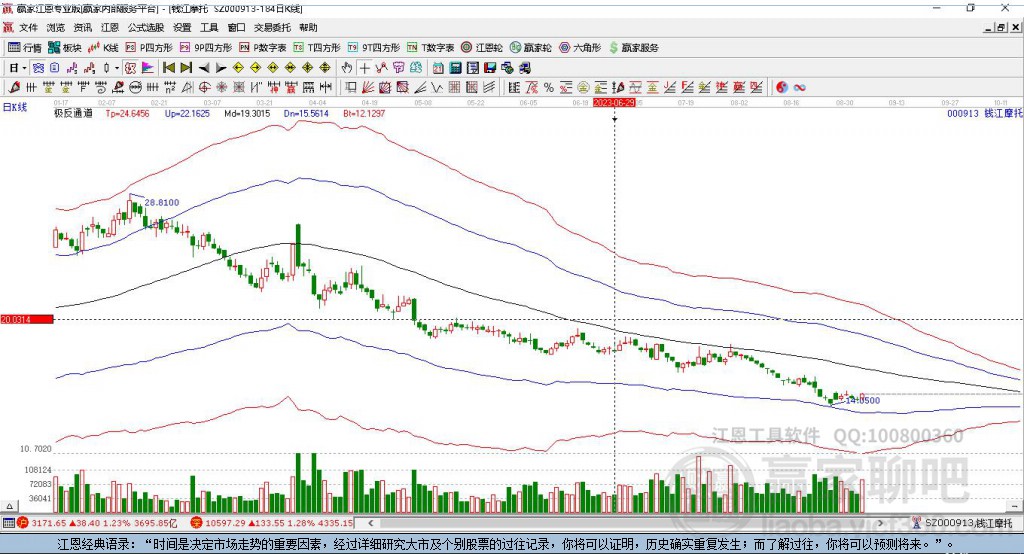
Task: Click Shenzhen index 10597.29 status entry
Action: 272,523
